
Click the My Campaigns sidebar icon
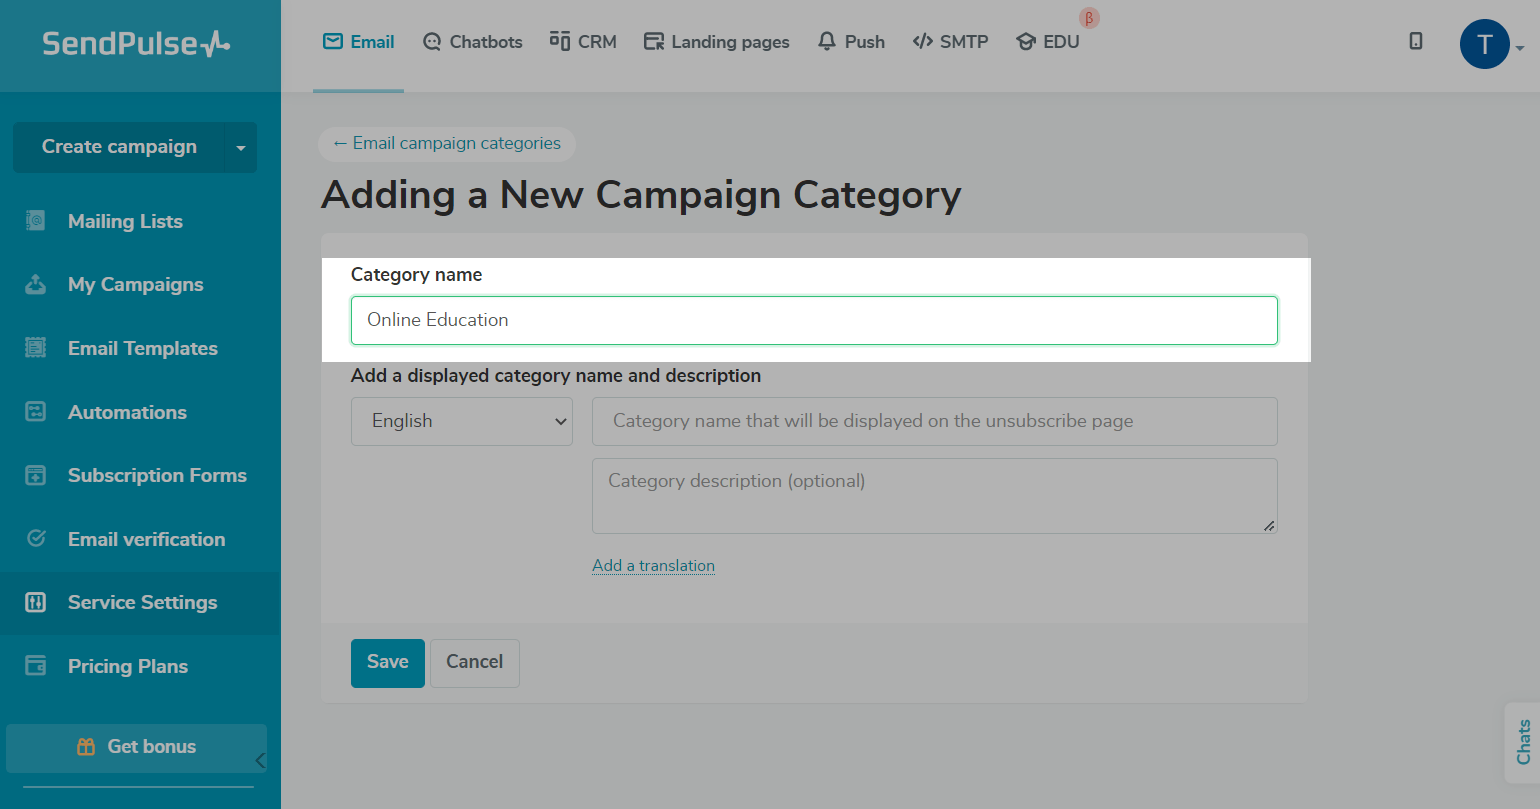(x=36, y=285)
